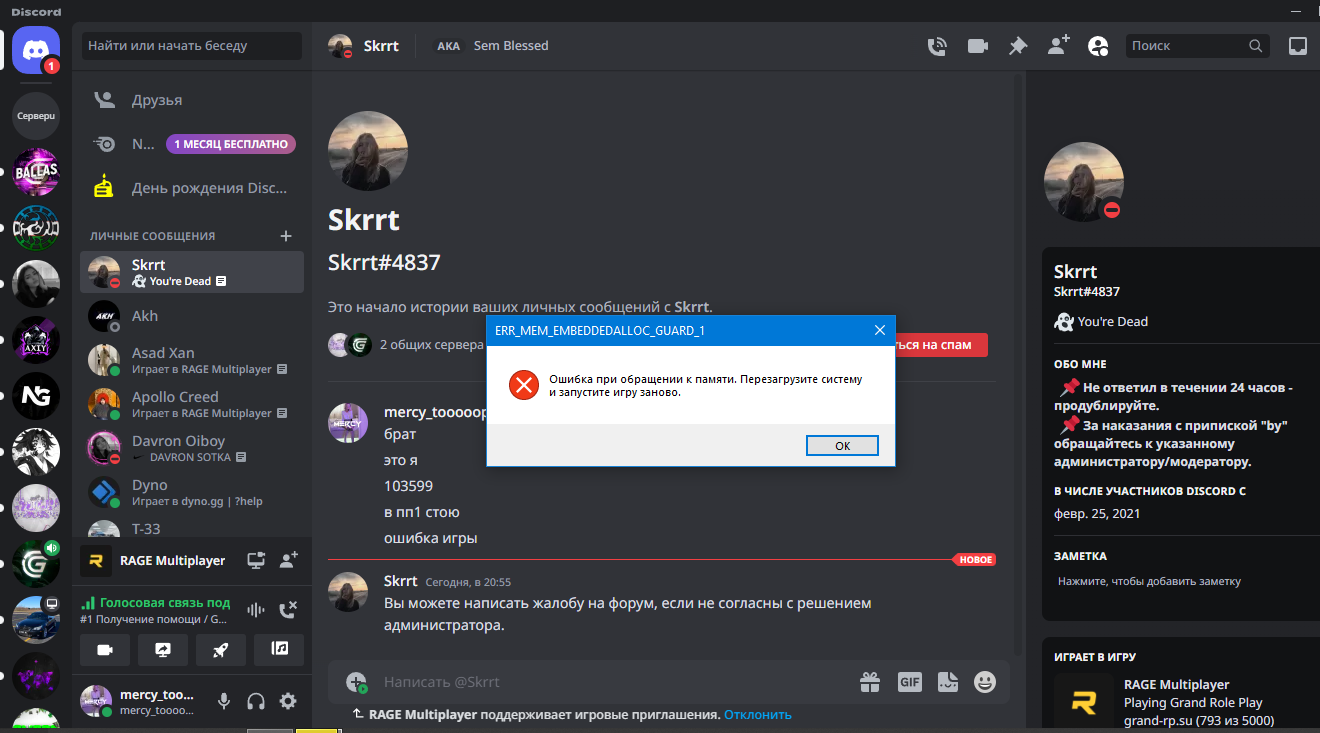Open the inbox icon
Viewport: 1320px width, 733px height.
point(1297,46)
